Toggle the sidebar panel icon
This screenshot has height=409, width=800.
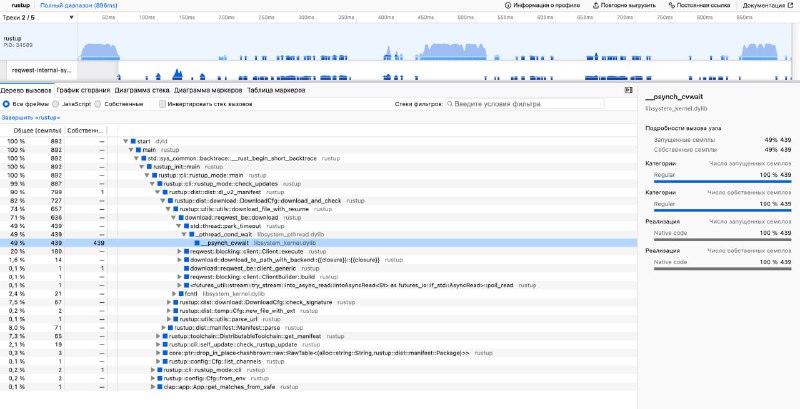(x=629, y=90)
